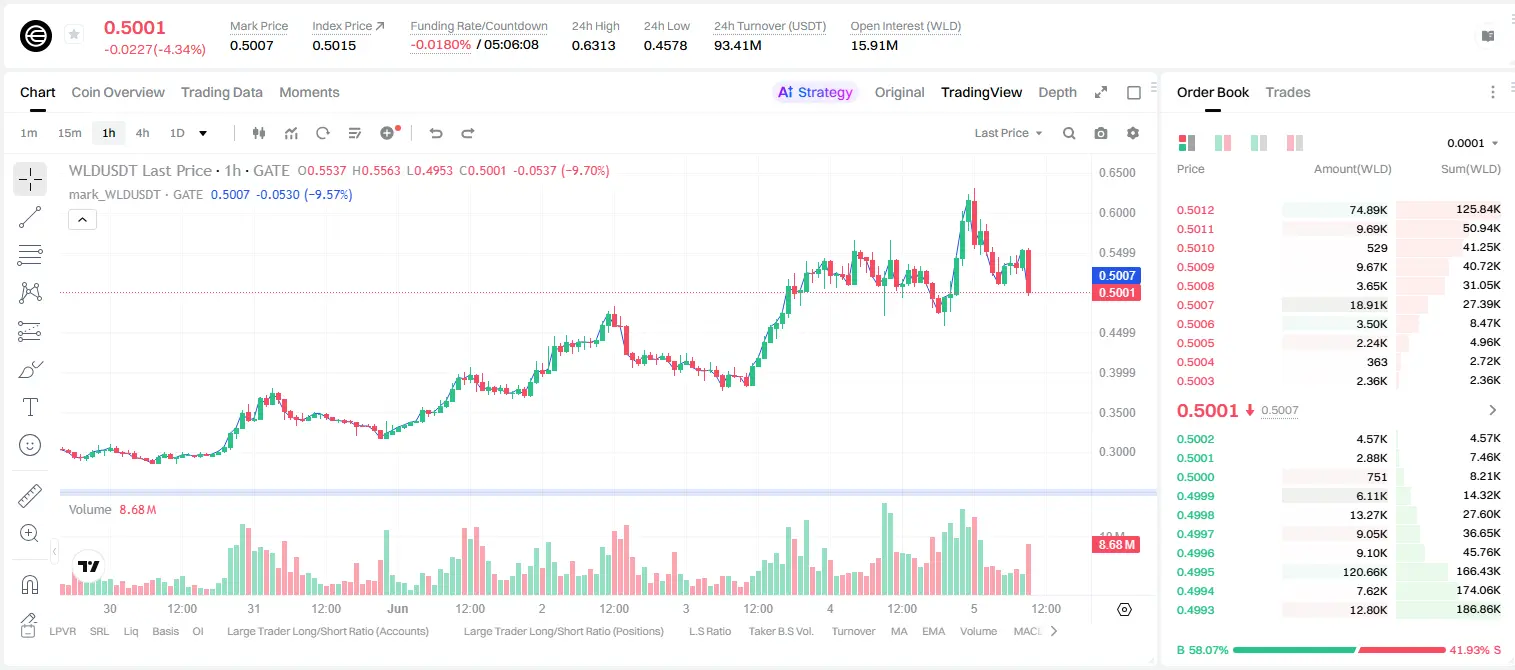
Task: Toggle the magnet snap mode
Action: click(30, 585)
